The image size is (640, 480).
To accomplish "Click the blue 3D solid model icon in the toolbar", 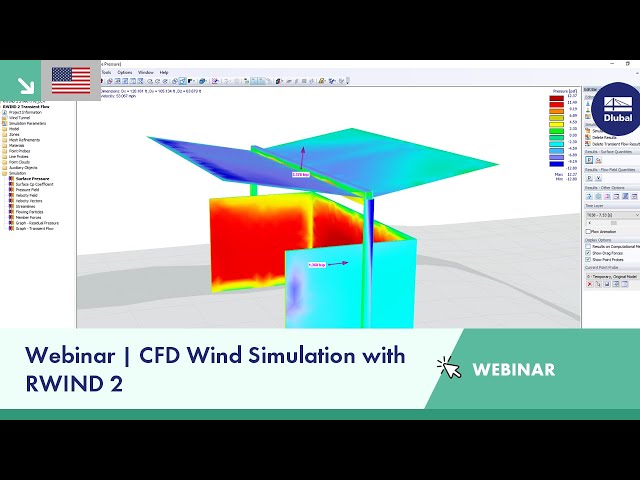I will 202,81.
